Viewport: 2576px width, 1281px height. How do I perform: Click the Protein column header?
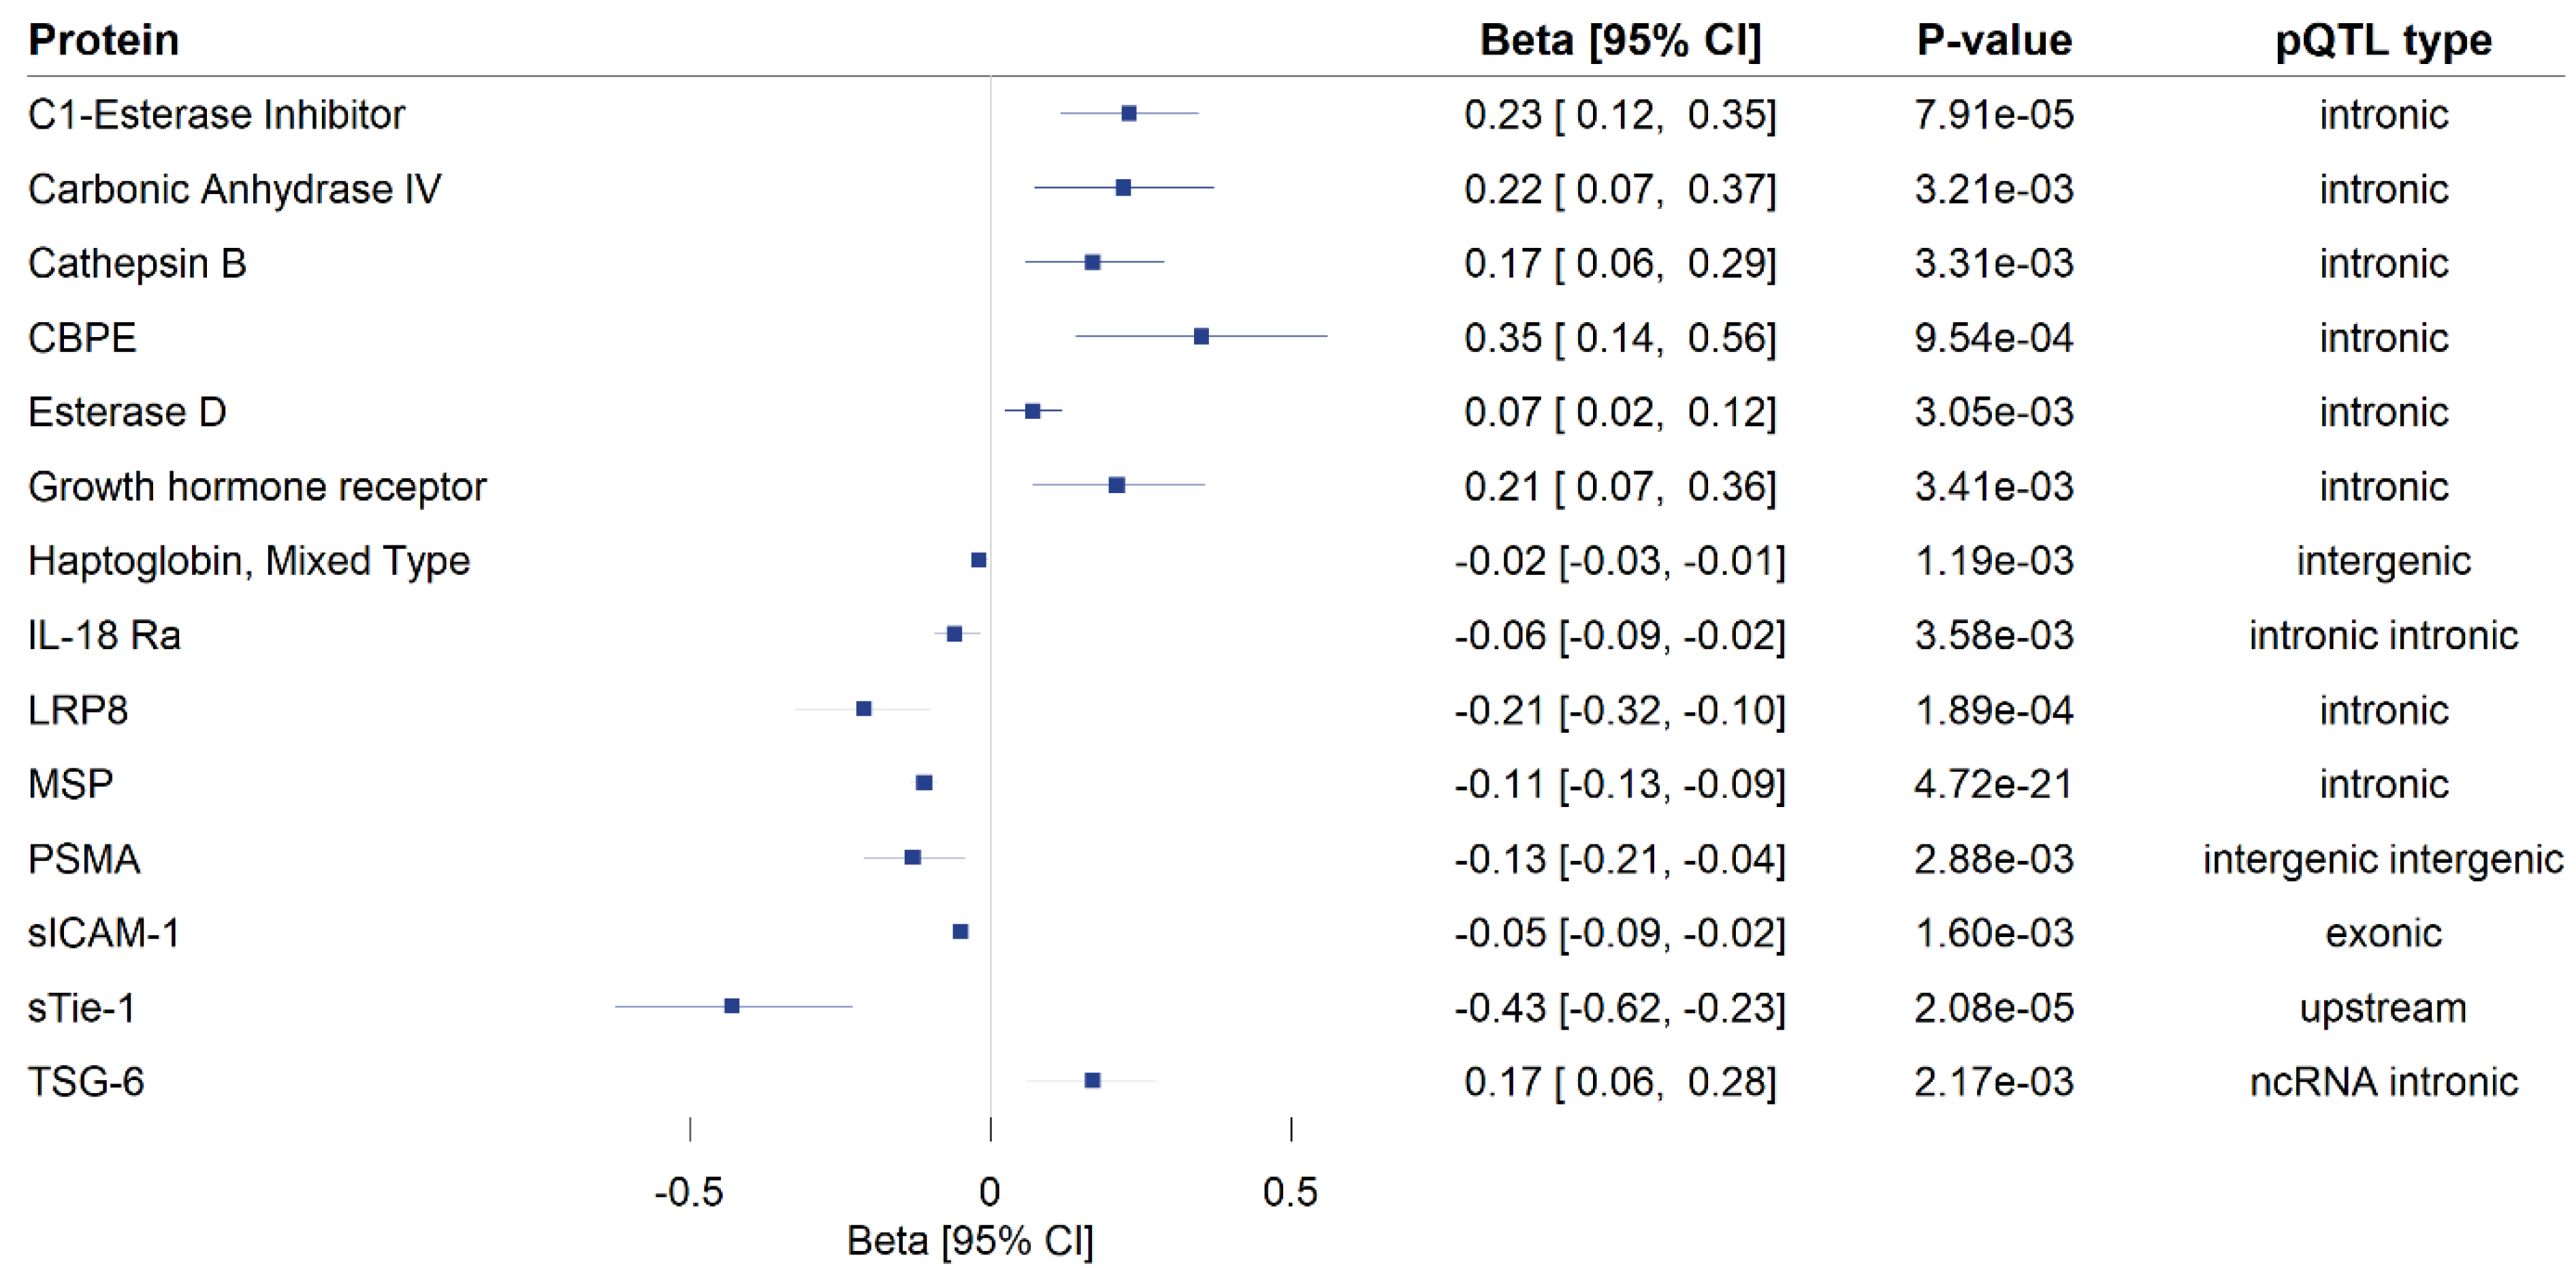[104, 40]
